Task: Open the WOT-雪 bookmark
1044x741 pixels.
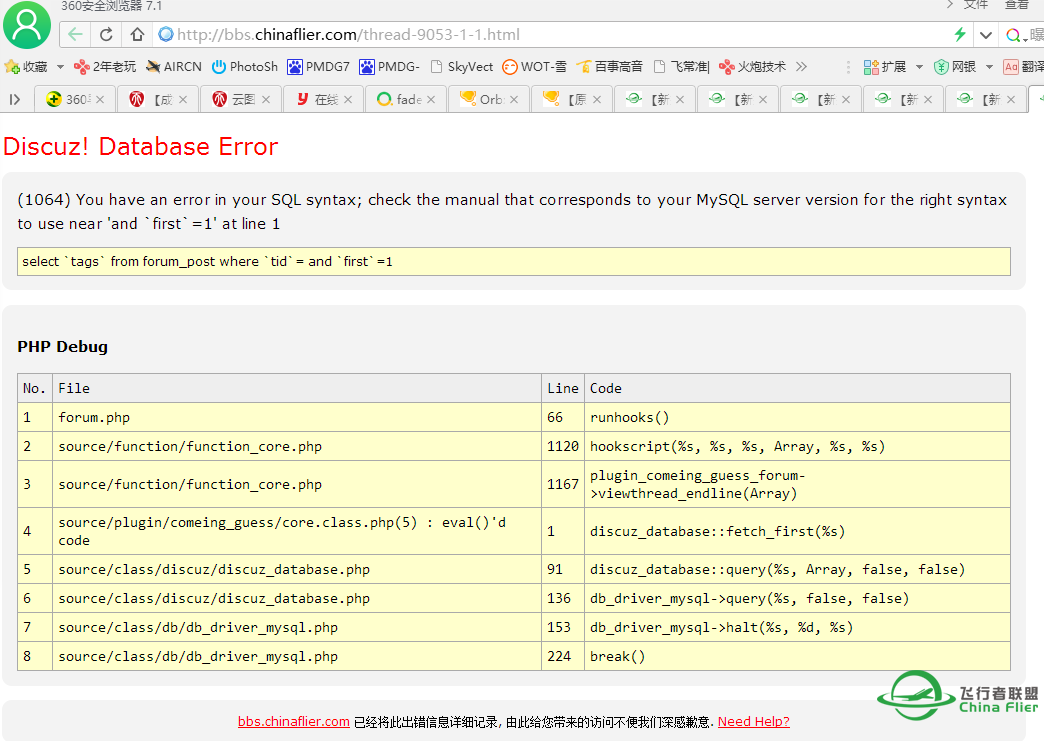Action: 535,67
